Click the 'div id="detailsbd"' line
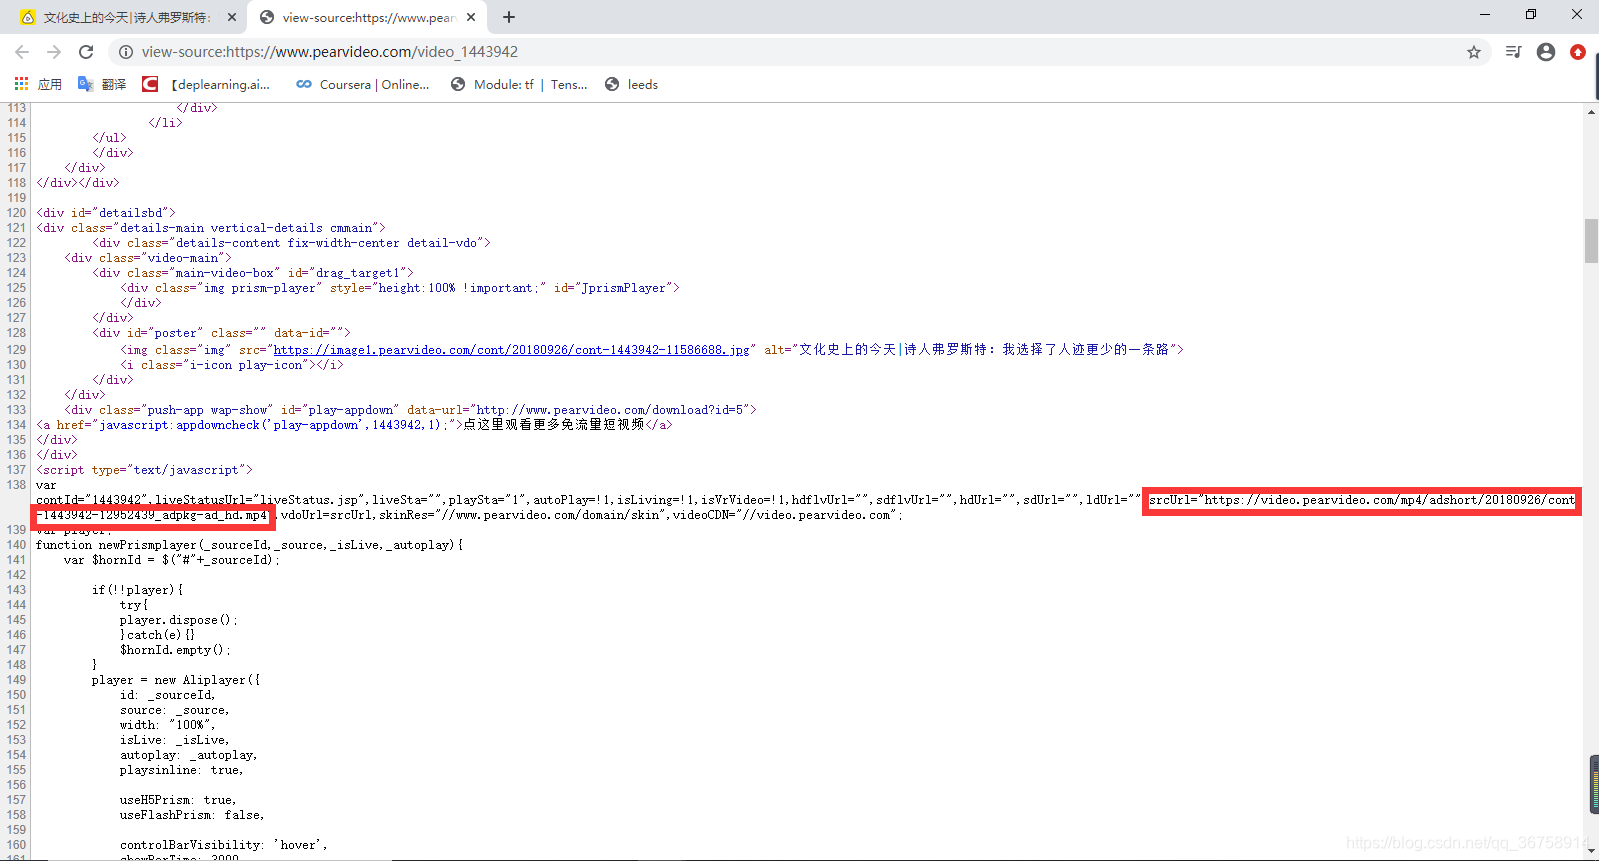This screenshot has width=1599, height=861. pyautogui.click(x=106, y=213)
